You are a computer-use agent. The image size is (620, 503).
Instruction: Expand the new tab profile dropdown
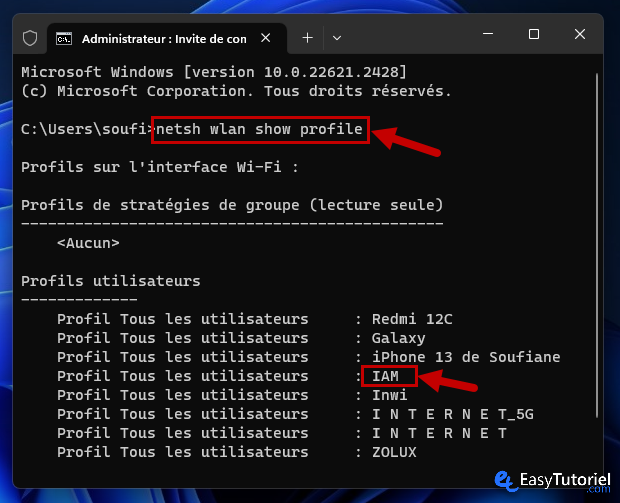tap(337, 38)
